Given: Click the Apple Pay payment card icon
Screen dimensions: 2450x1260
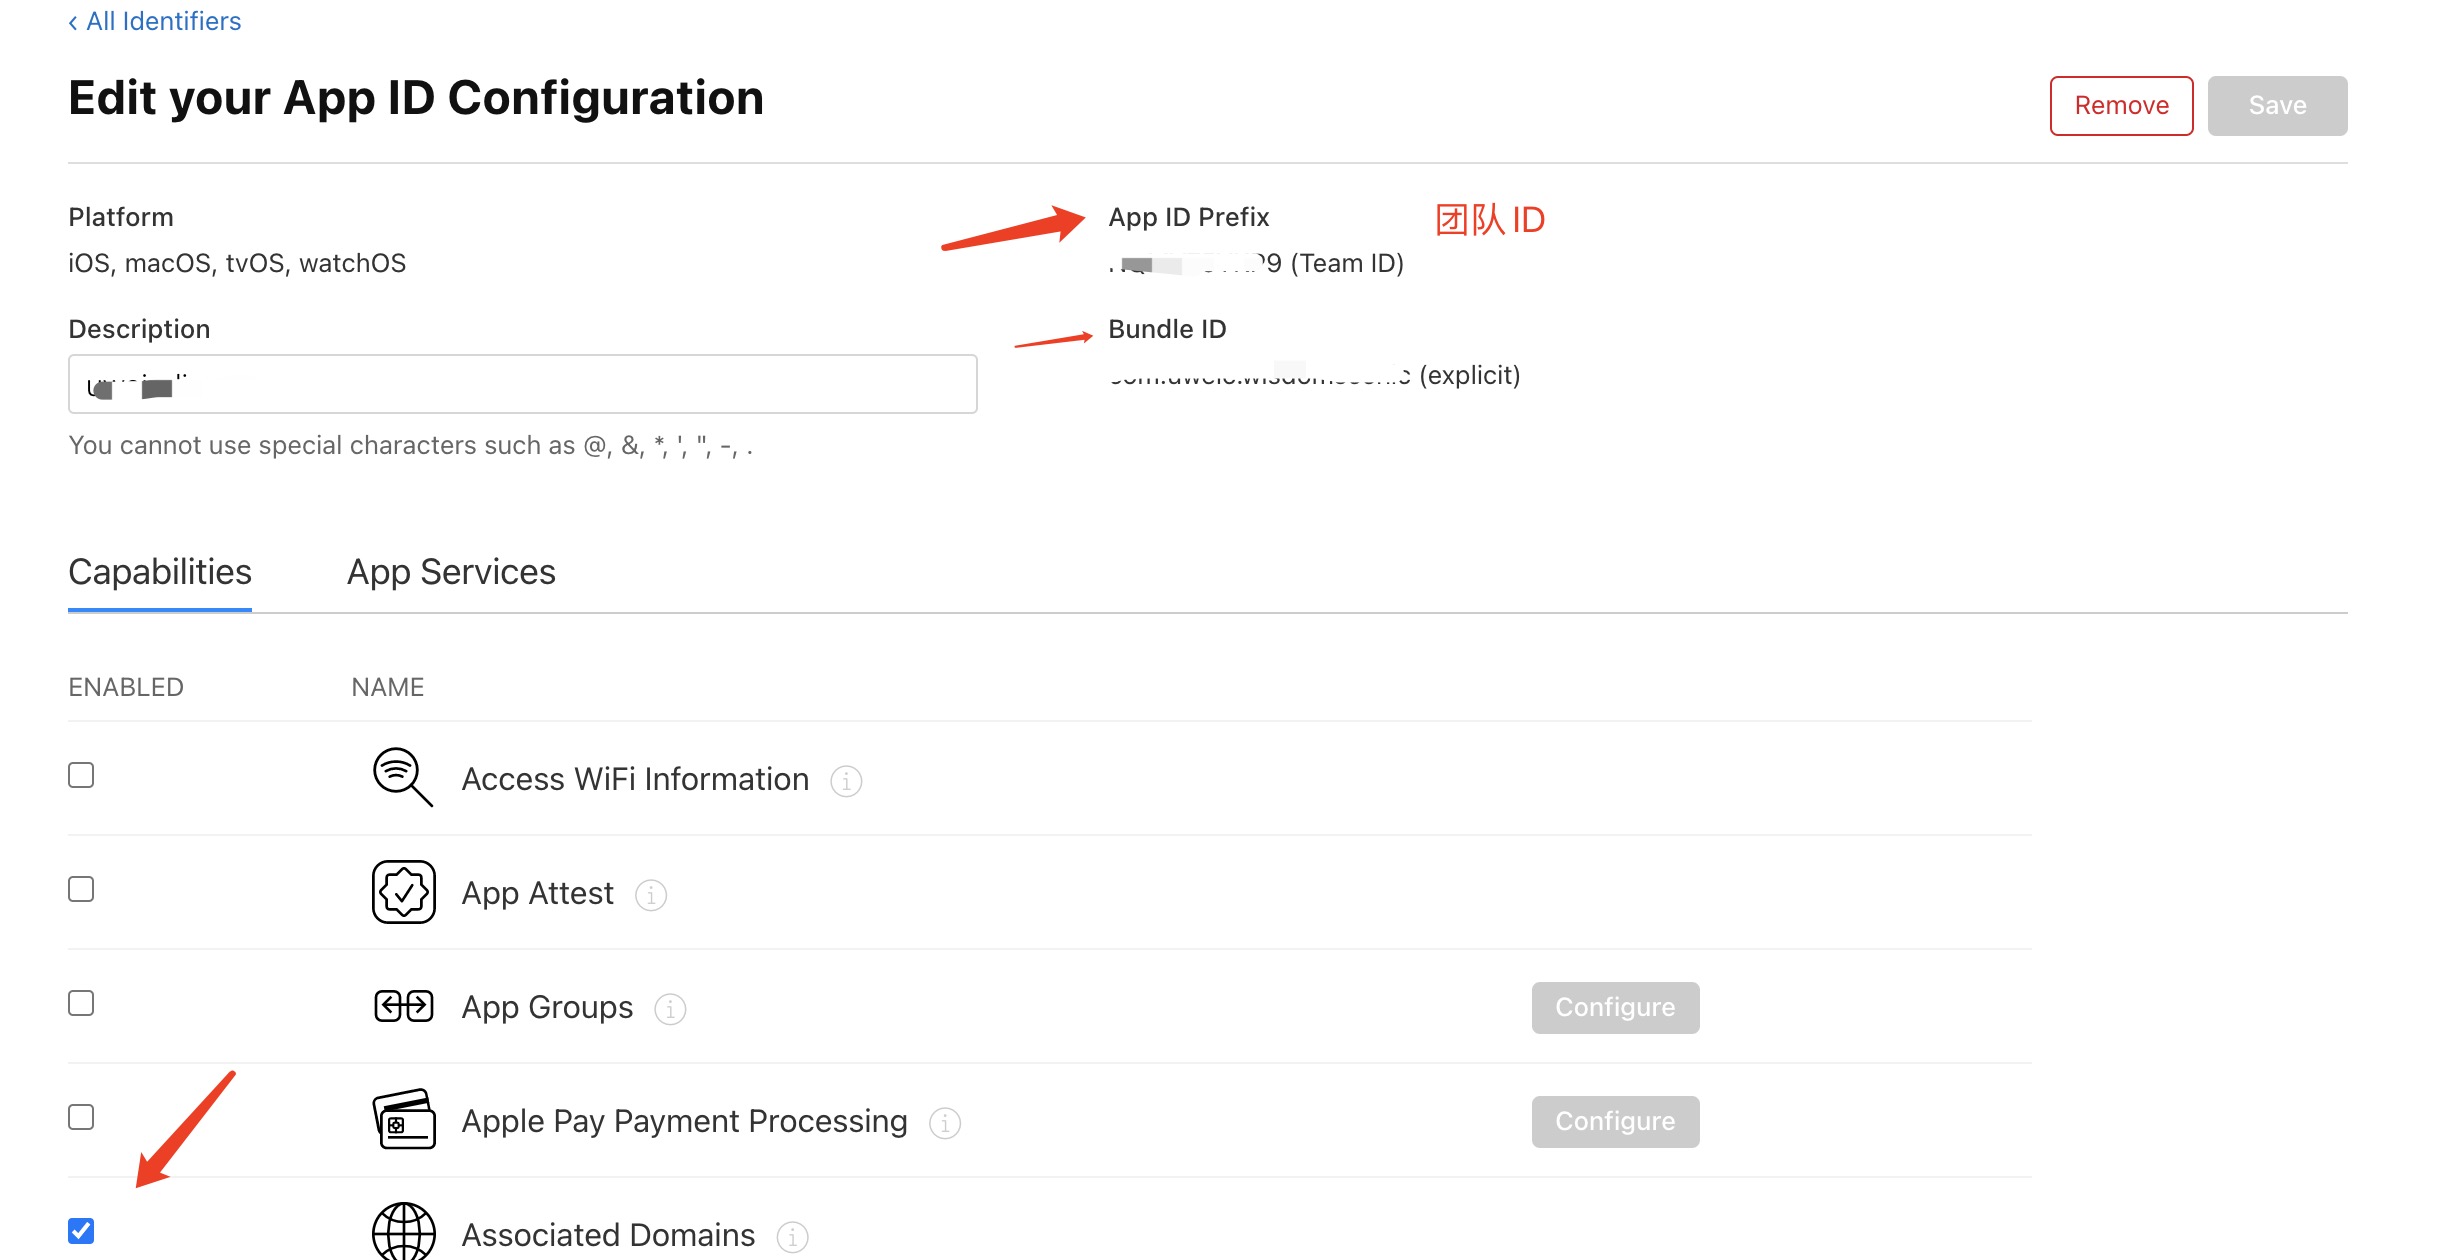Looking at the screenshot, I should click(403, 1121).
